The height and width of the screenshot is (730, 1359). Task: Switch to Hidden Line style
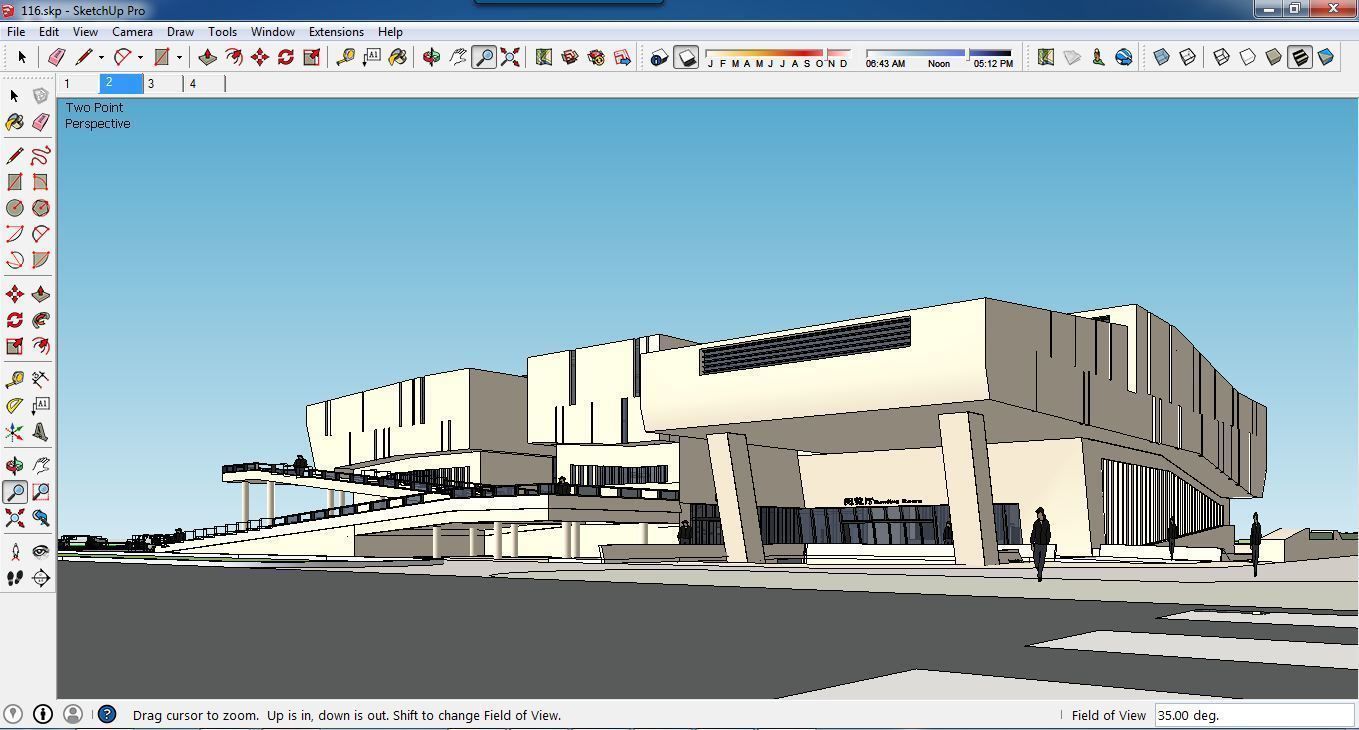[x=1248, y=57]
